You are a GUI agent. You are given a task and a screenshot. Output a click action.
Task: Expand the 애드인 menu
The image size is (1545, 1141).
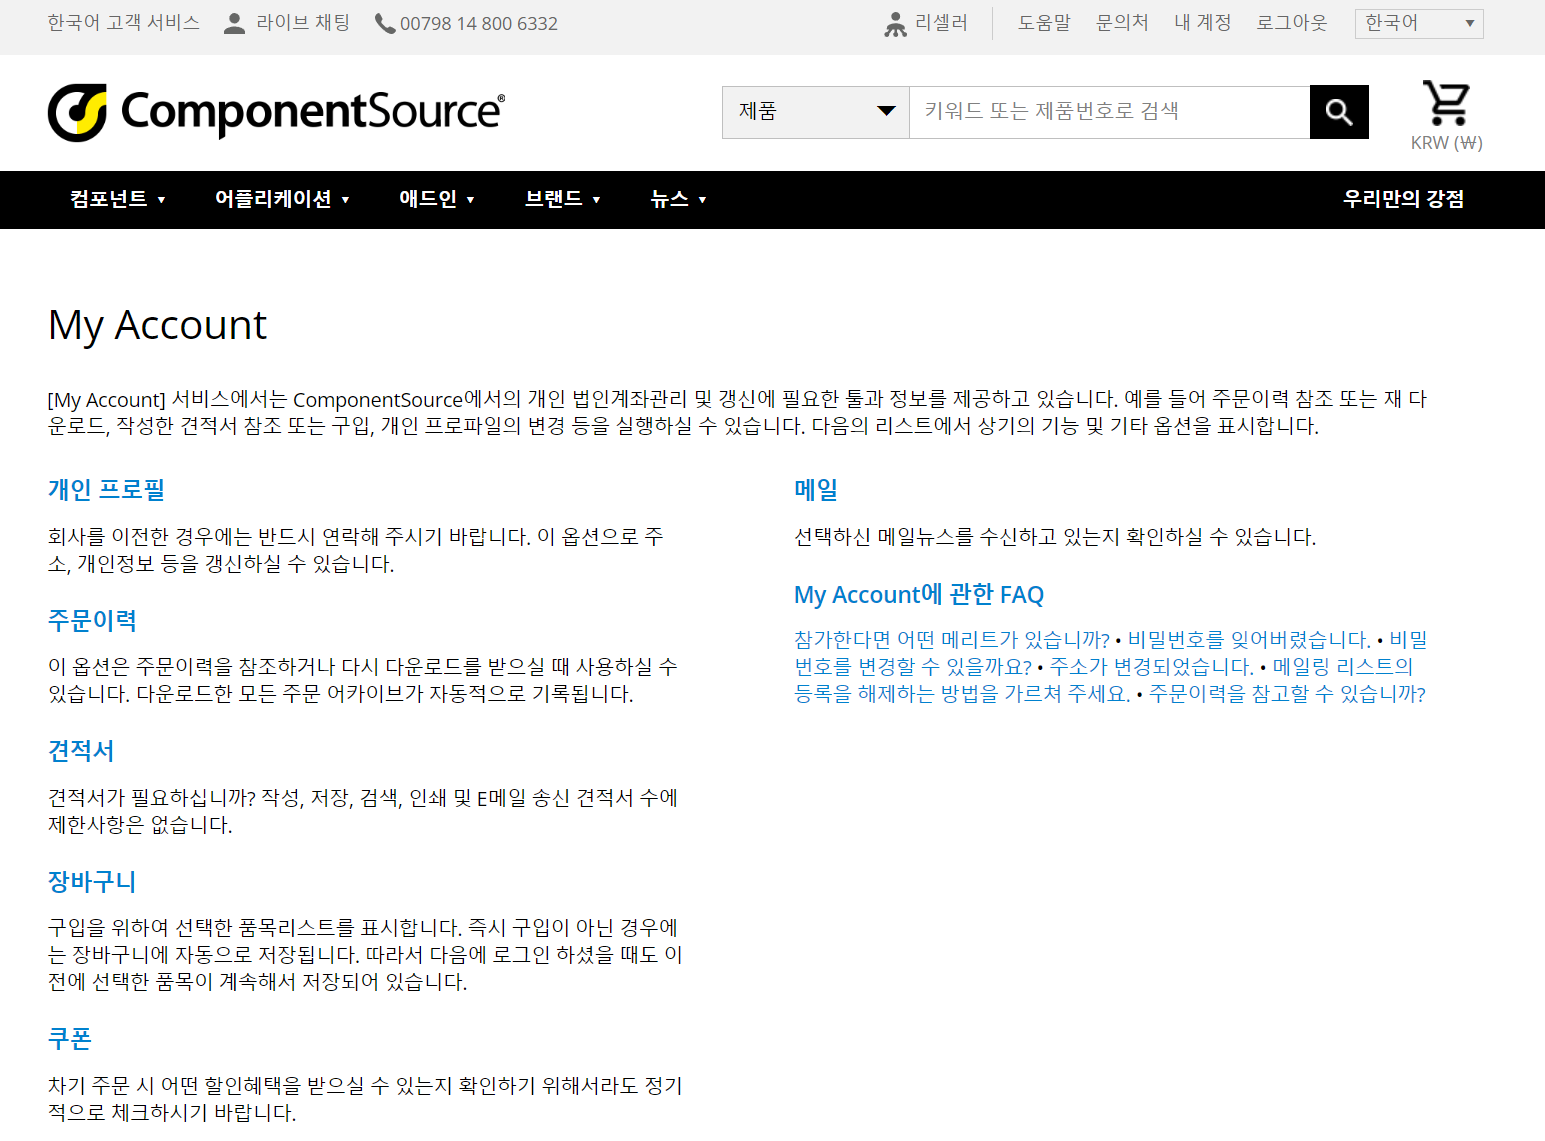(x=437, y=199)
